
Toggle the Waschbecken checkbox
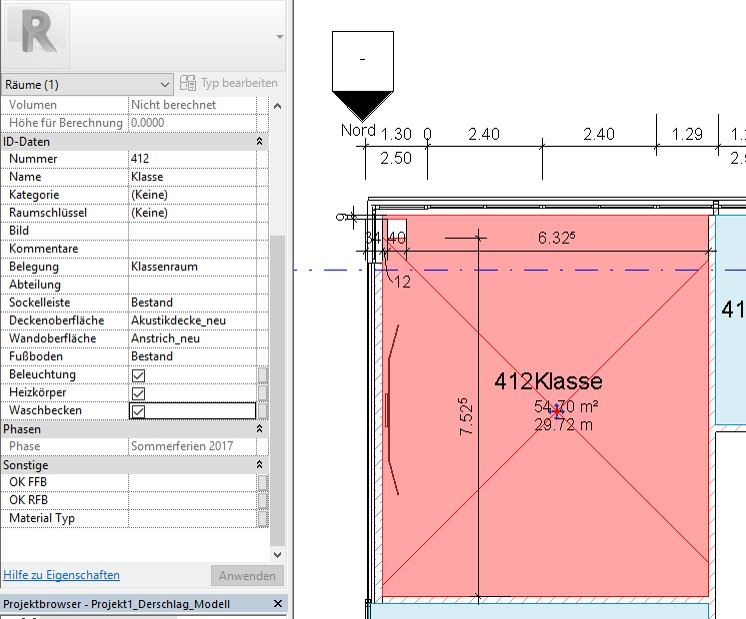139,411
